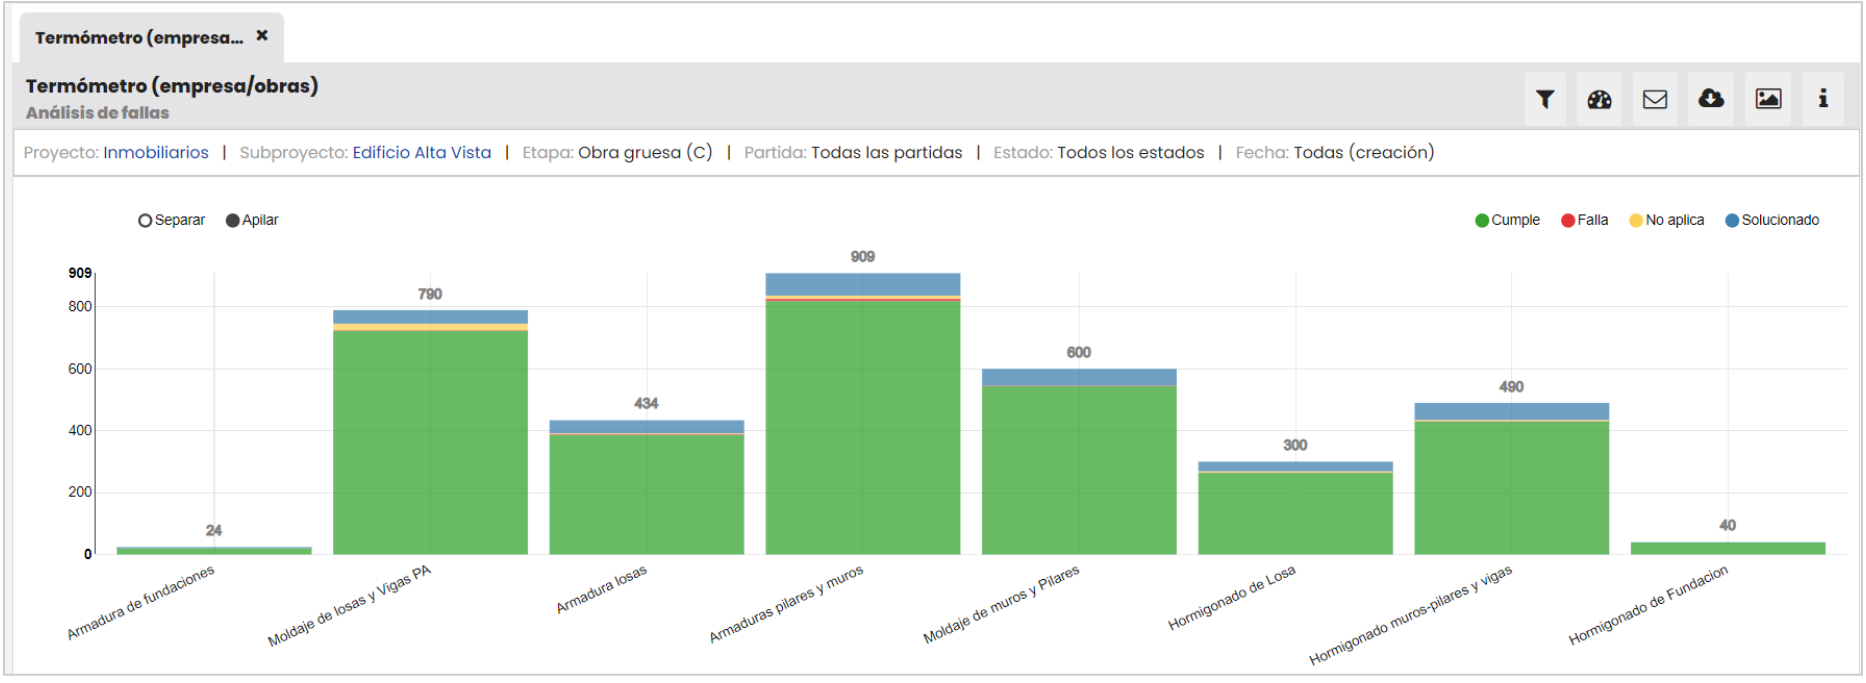
Task: Select the Separar radio option
Action: (146, 221)
